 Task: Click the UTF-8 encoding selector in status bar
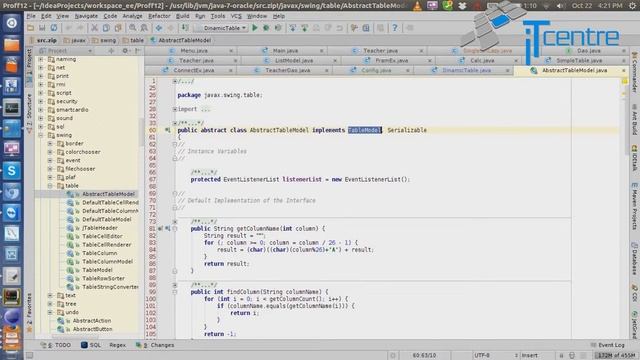(x=496, y=356)
